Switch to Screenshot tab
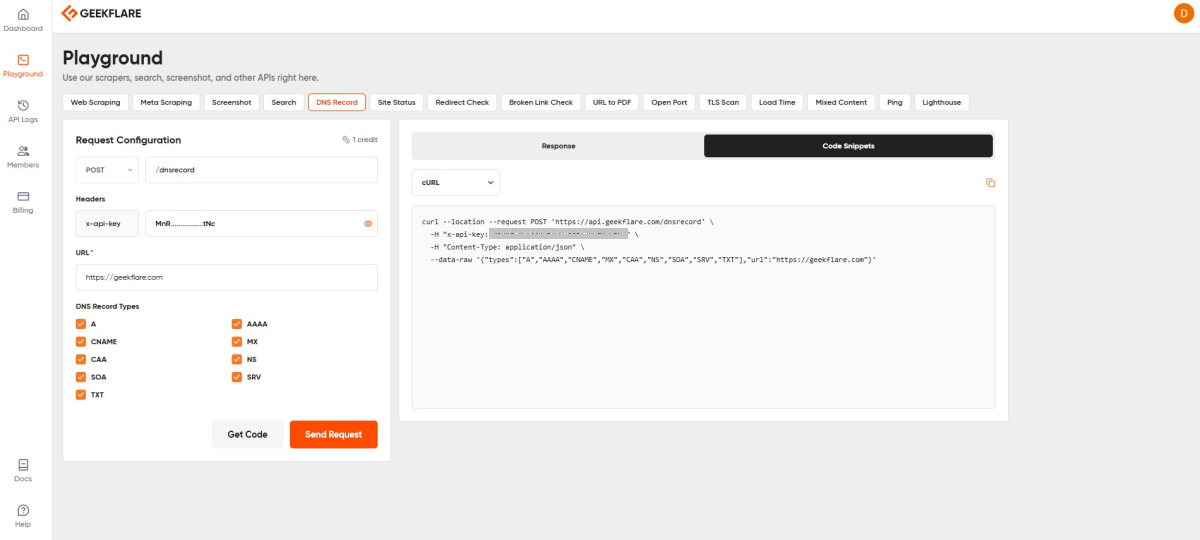The width and height of the screenshot is (1200, 540). pos(232,102)
